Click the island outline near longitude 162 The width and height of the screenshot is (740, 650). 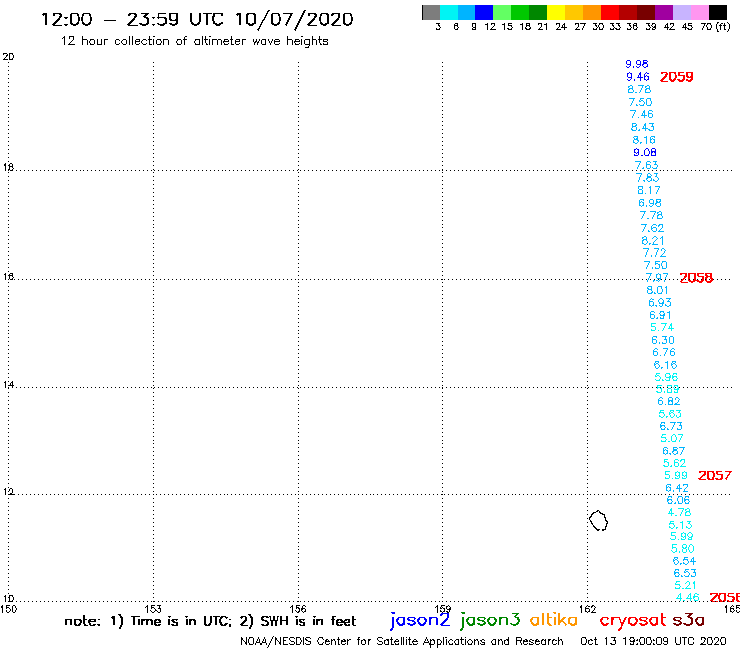coord(598,521)
